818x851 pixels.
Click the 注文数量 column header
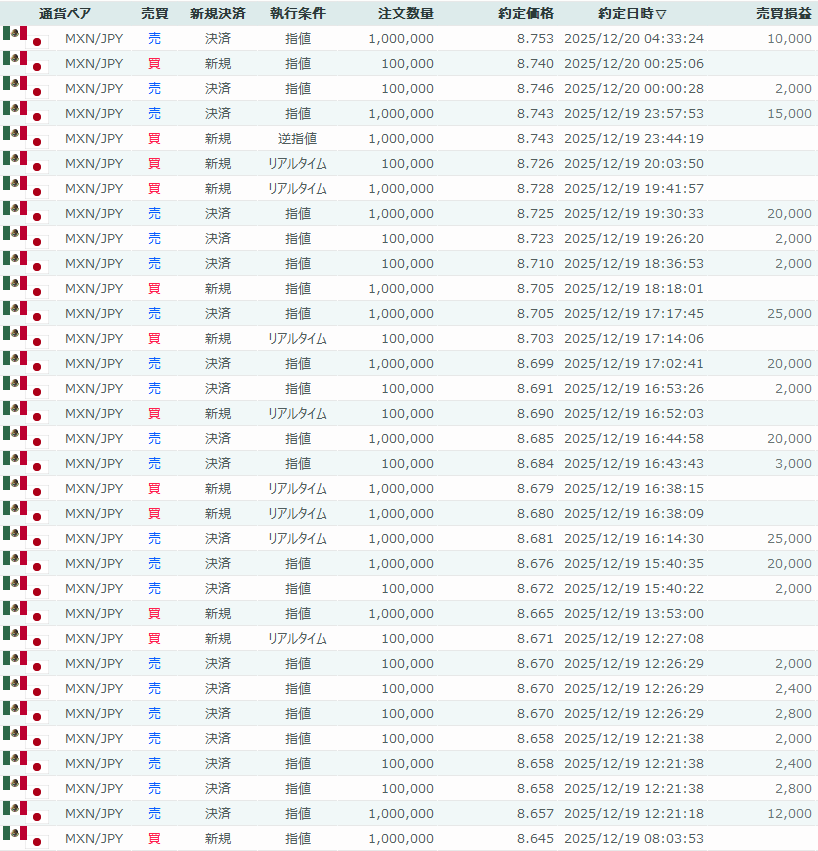(x=406, y=14)
